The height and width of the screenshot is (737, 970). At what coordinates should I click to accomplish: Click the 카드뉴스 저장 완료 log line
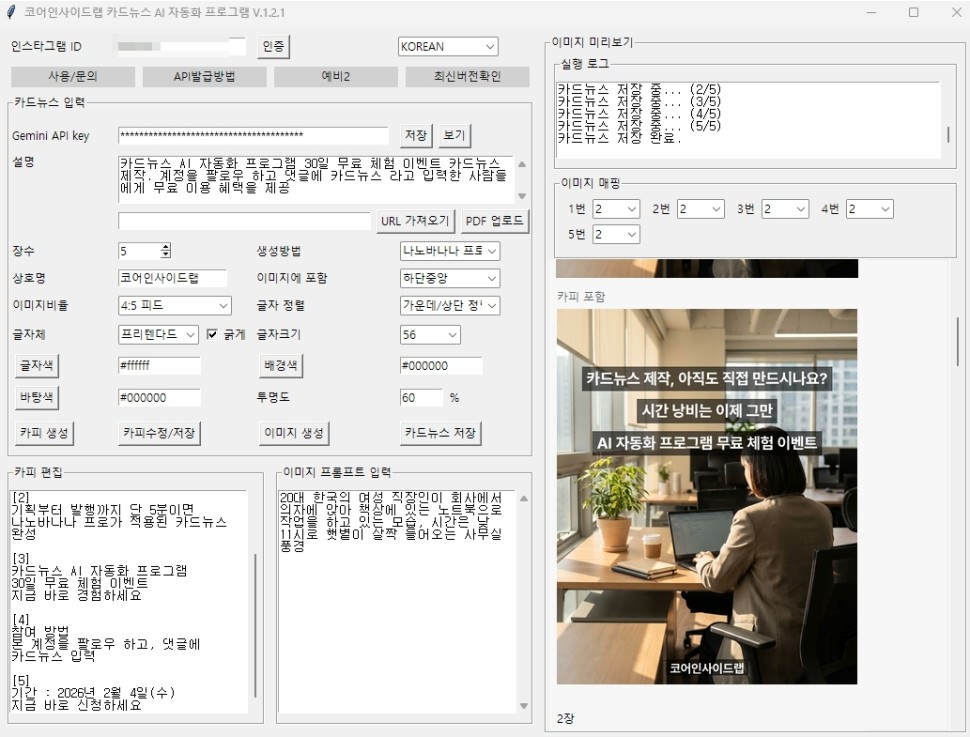pyautogui.click(x=619, y=138)
